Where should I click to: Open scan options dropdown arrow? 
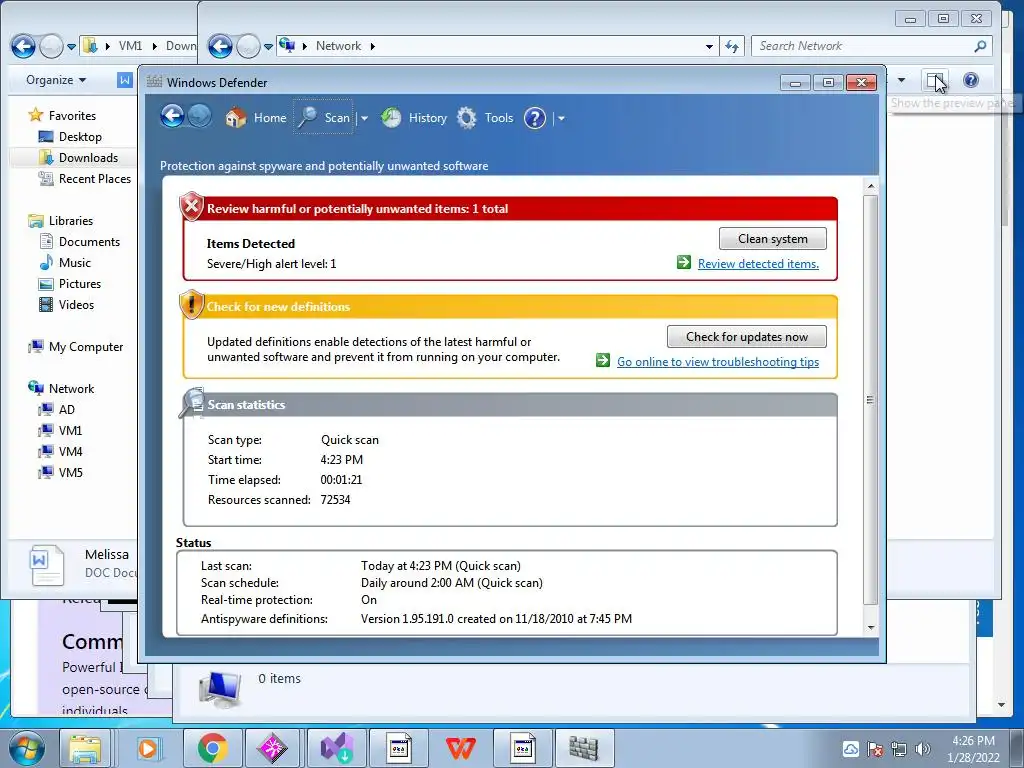coord(364,118)
